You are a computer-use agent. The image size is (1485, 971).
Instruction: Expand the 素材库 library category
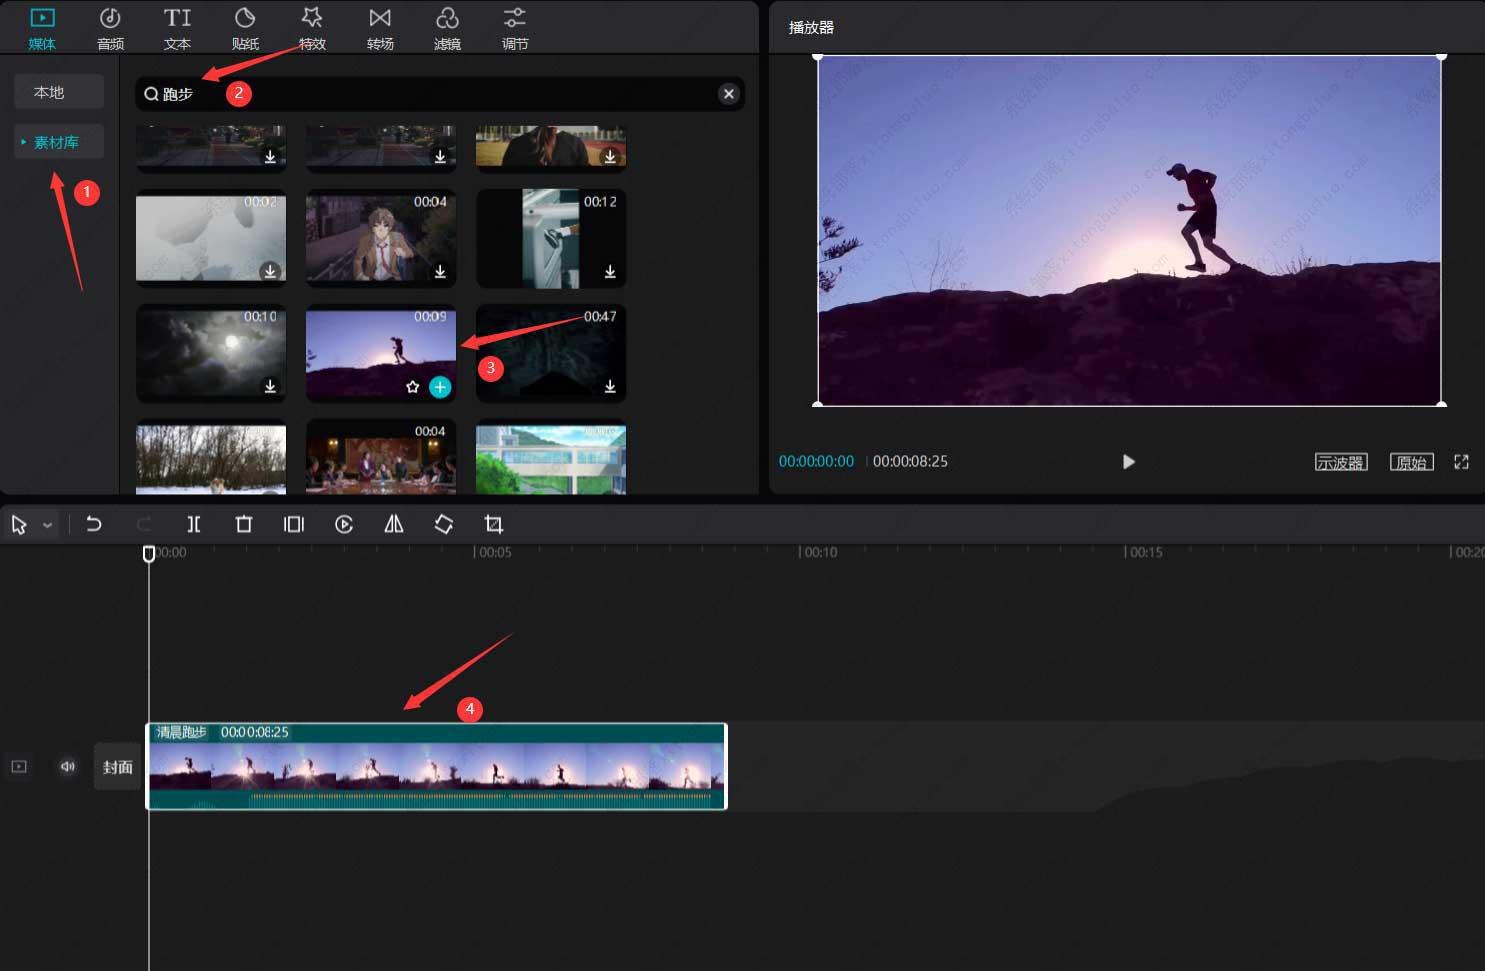58,142
